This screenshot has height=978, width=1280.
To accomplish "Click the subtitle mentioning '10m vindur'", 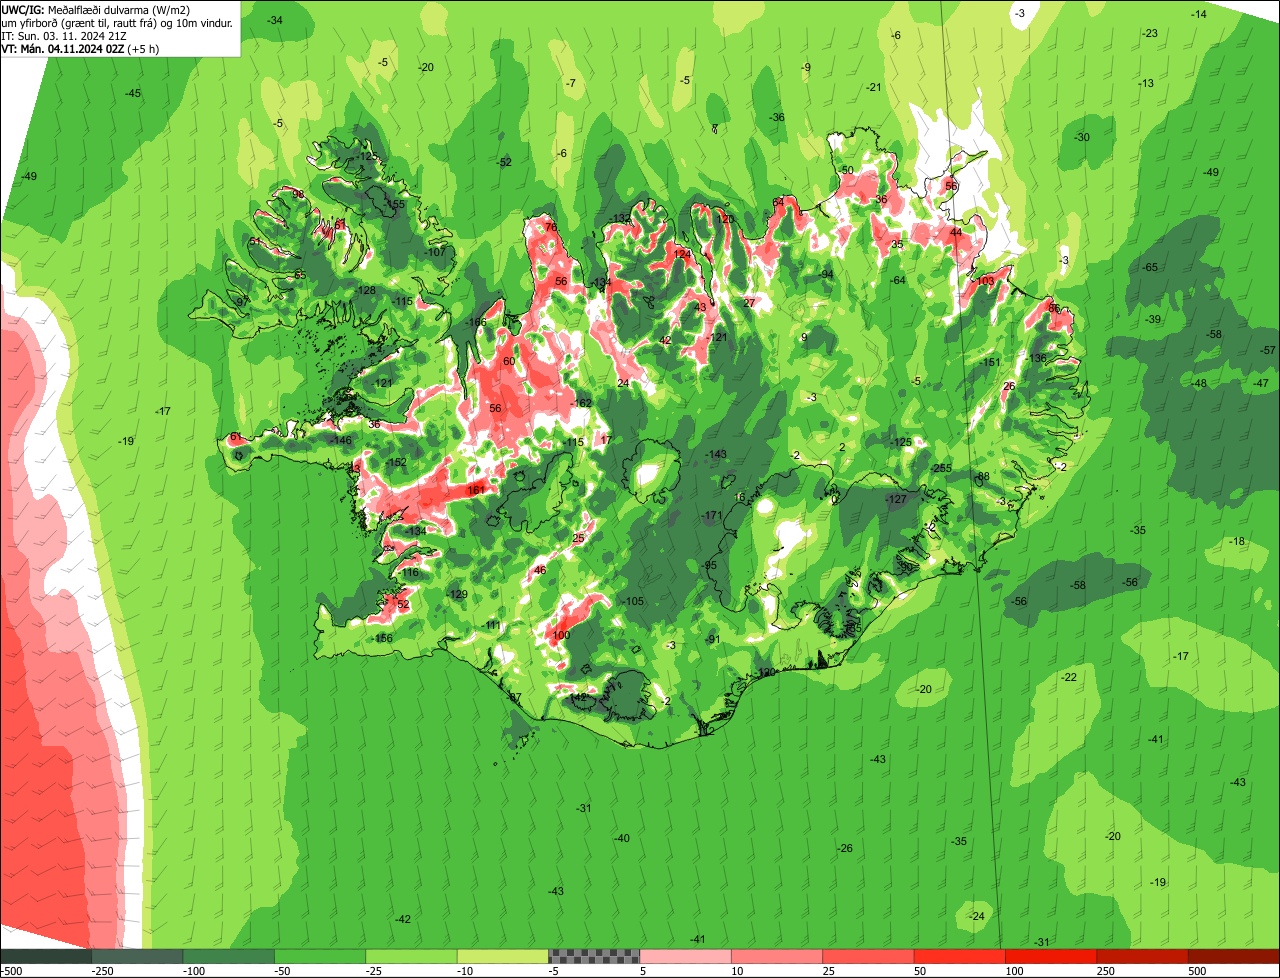I will (117, 22).
